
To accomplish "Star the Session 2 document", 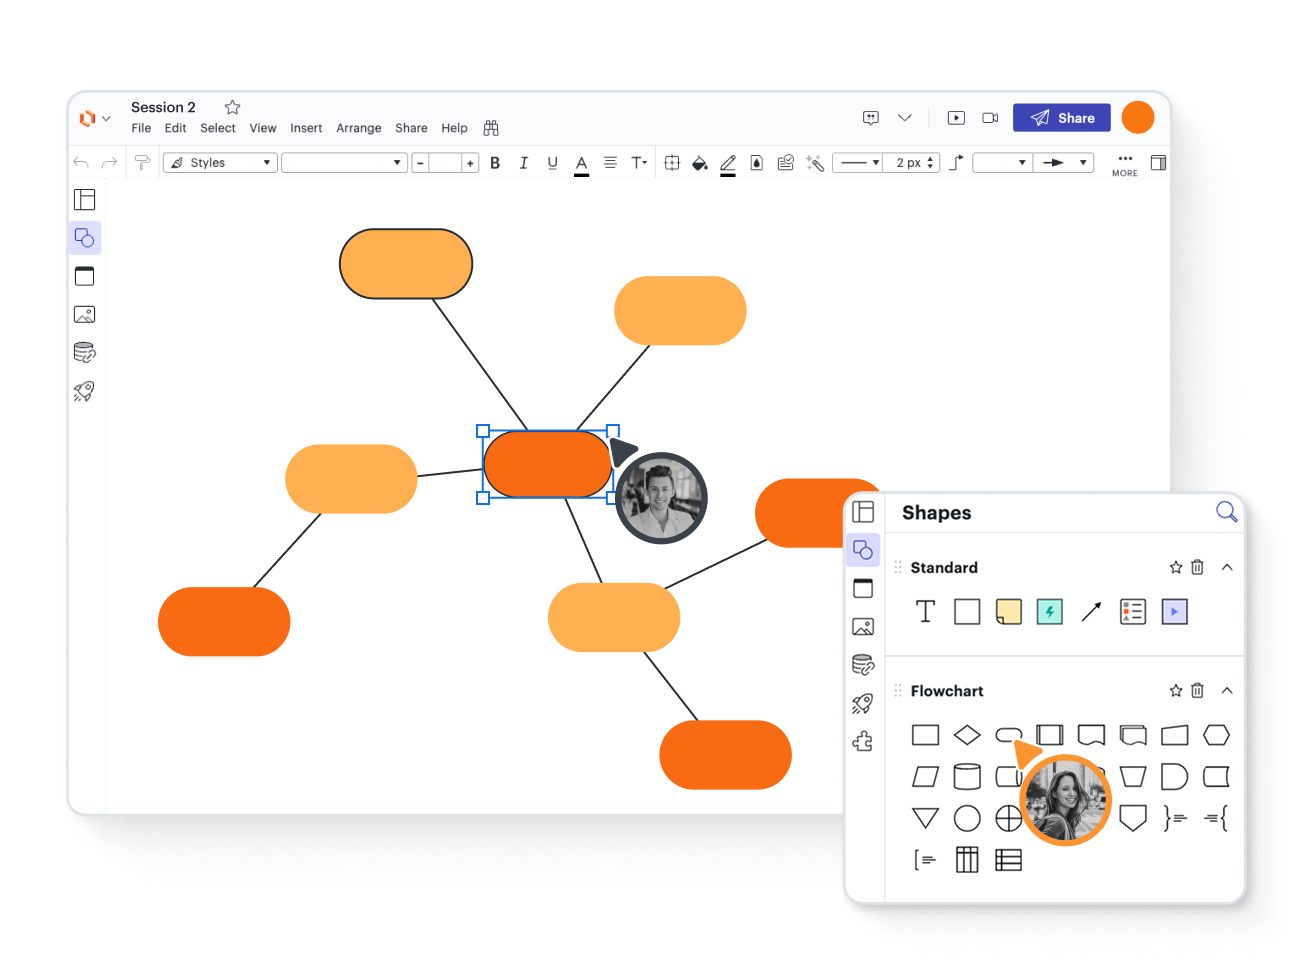I will click(232, 107).
